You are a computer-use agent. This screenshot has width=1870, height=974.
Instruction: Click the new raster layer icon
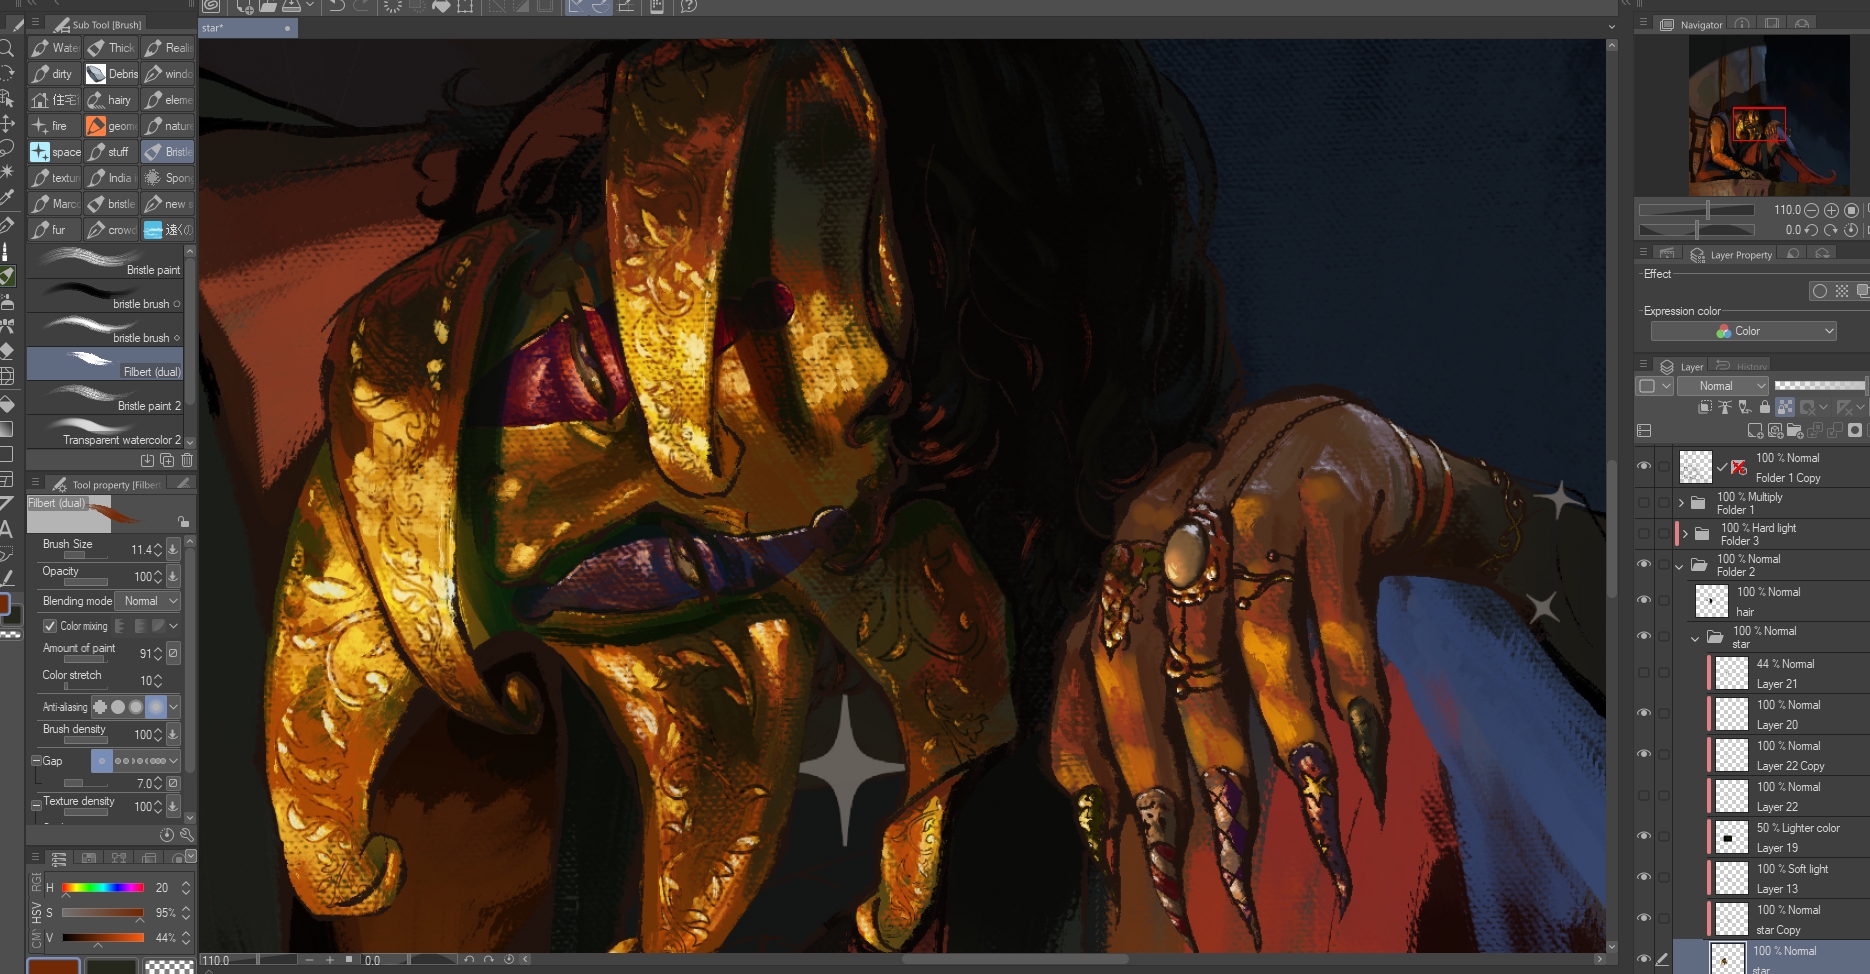click(1755, 431)
